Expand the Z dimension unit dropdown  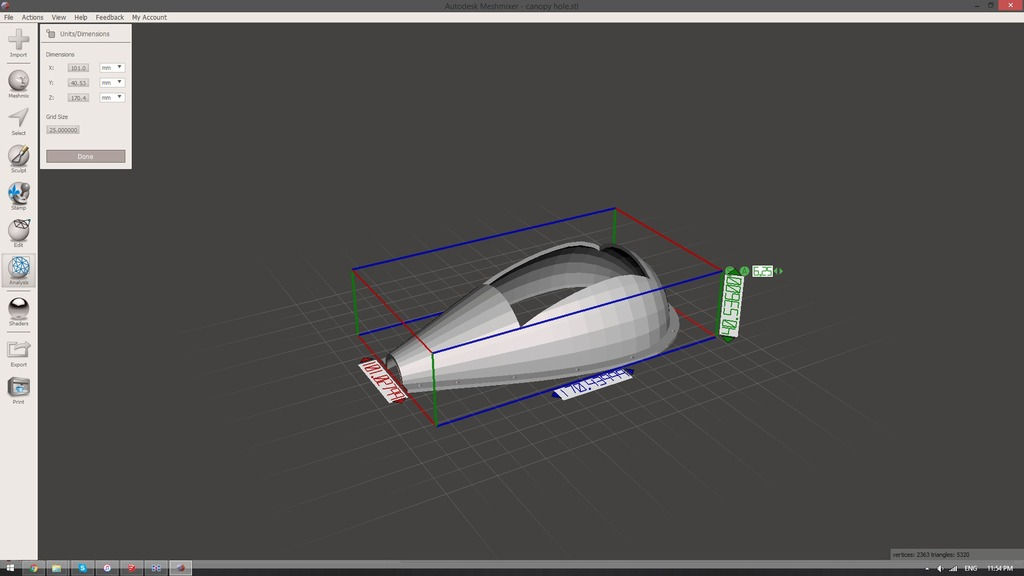tap(112, 97)
